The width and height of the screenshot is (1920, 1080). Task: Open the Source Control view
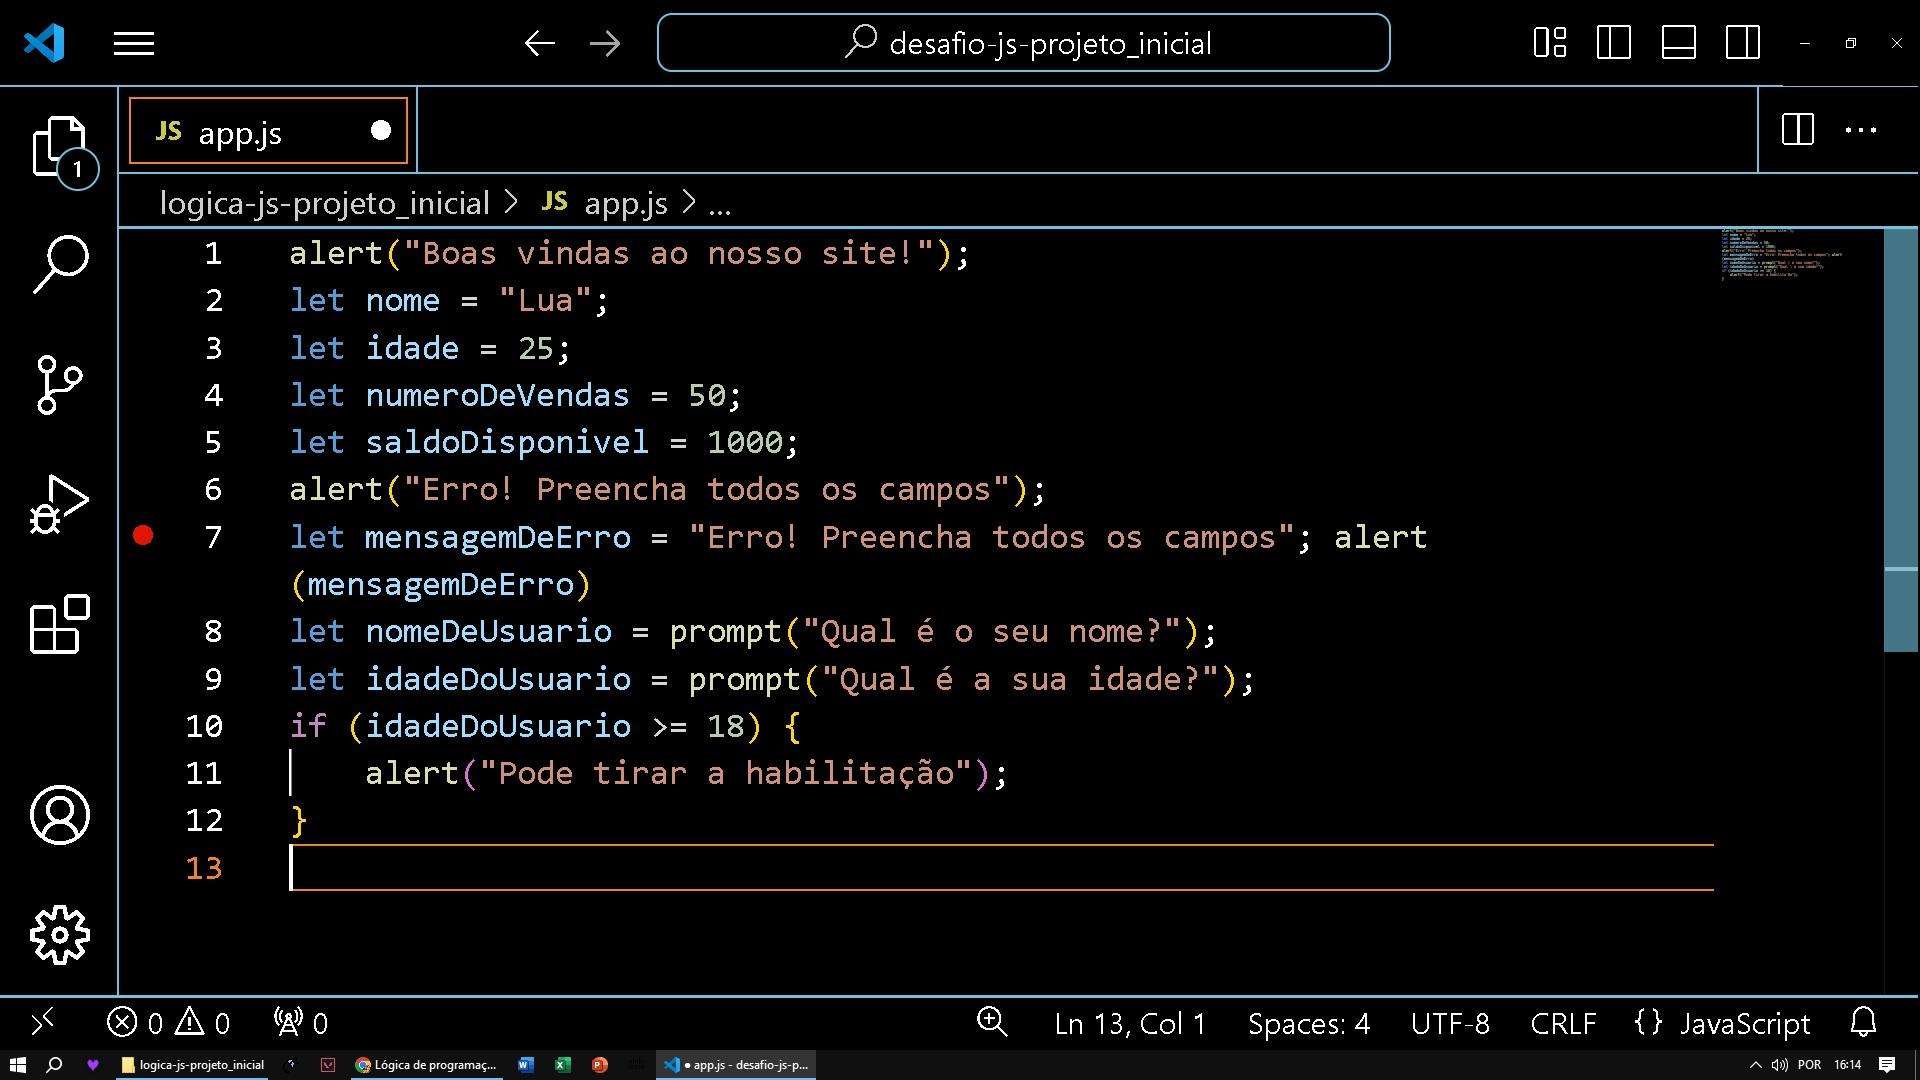(x=59, y=384)
